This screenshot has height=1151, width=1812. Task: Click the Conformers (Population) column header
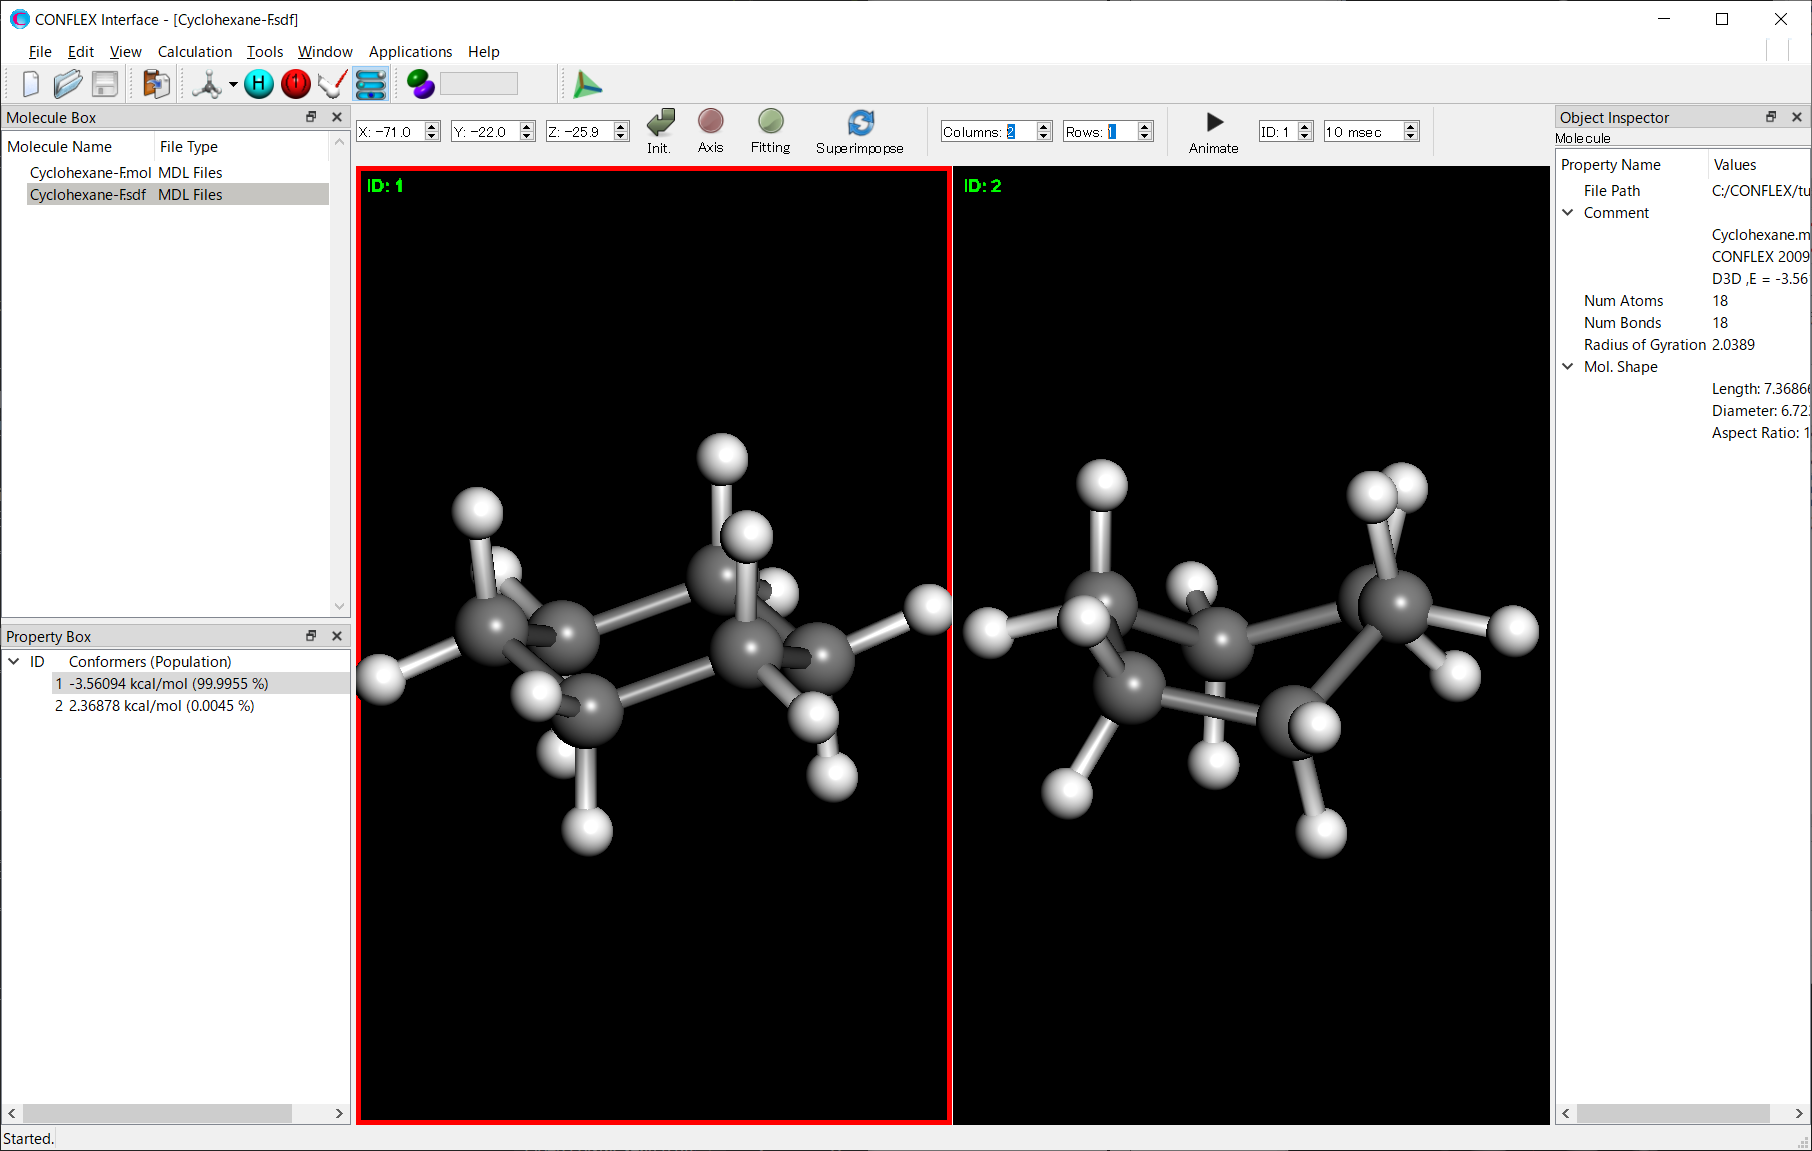pyautogui.click(x=150, y=662)
